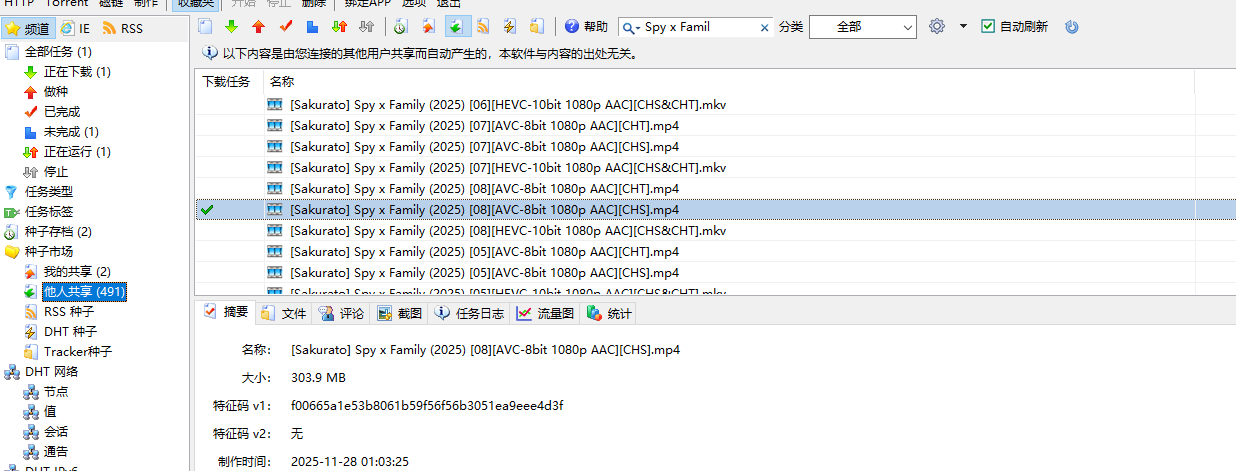The image size is (1236, 471).
Task: Click the red checkmark completed toolbar icon
Action: pyautogui.click(x=286, y=27)
